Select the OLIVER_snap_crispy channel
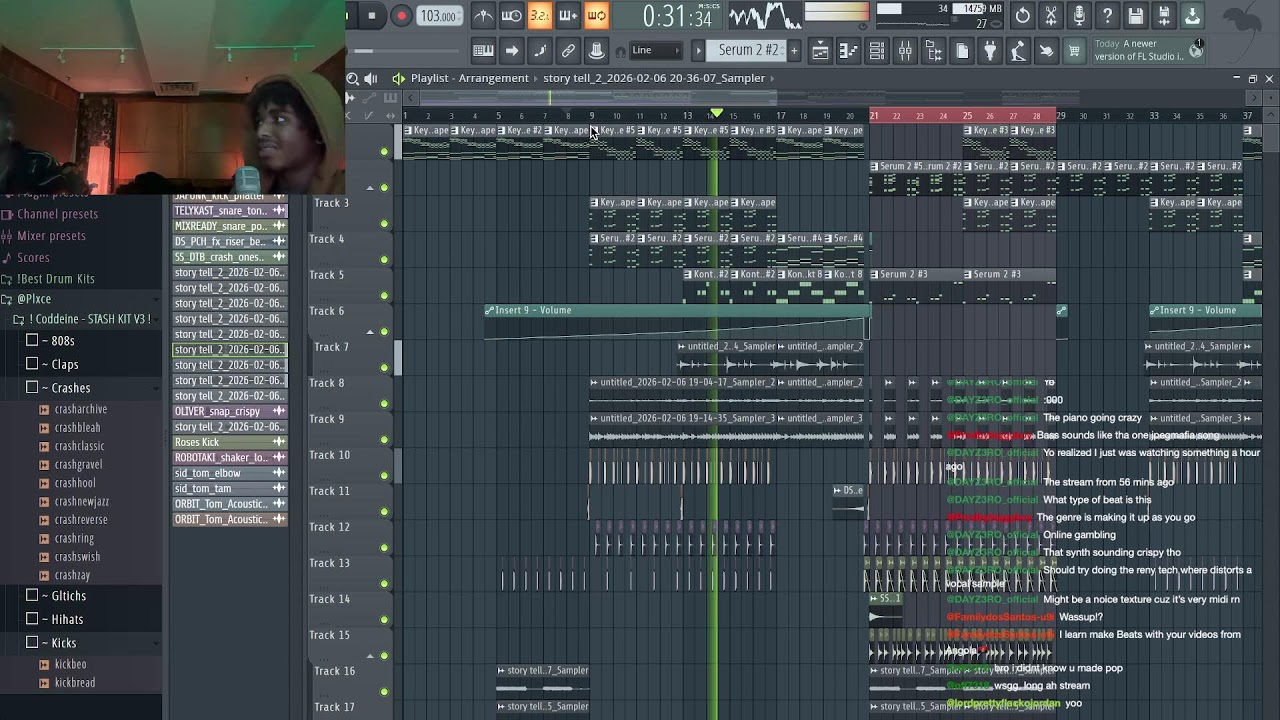The width and height of the screenshot is (1280, 720). pyautogui.click(x=230, y=411)
